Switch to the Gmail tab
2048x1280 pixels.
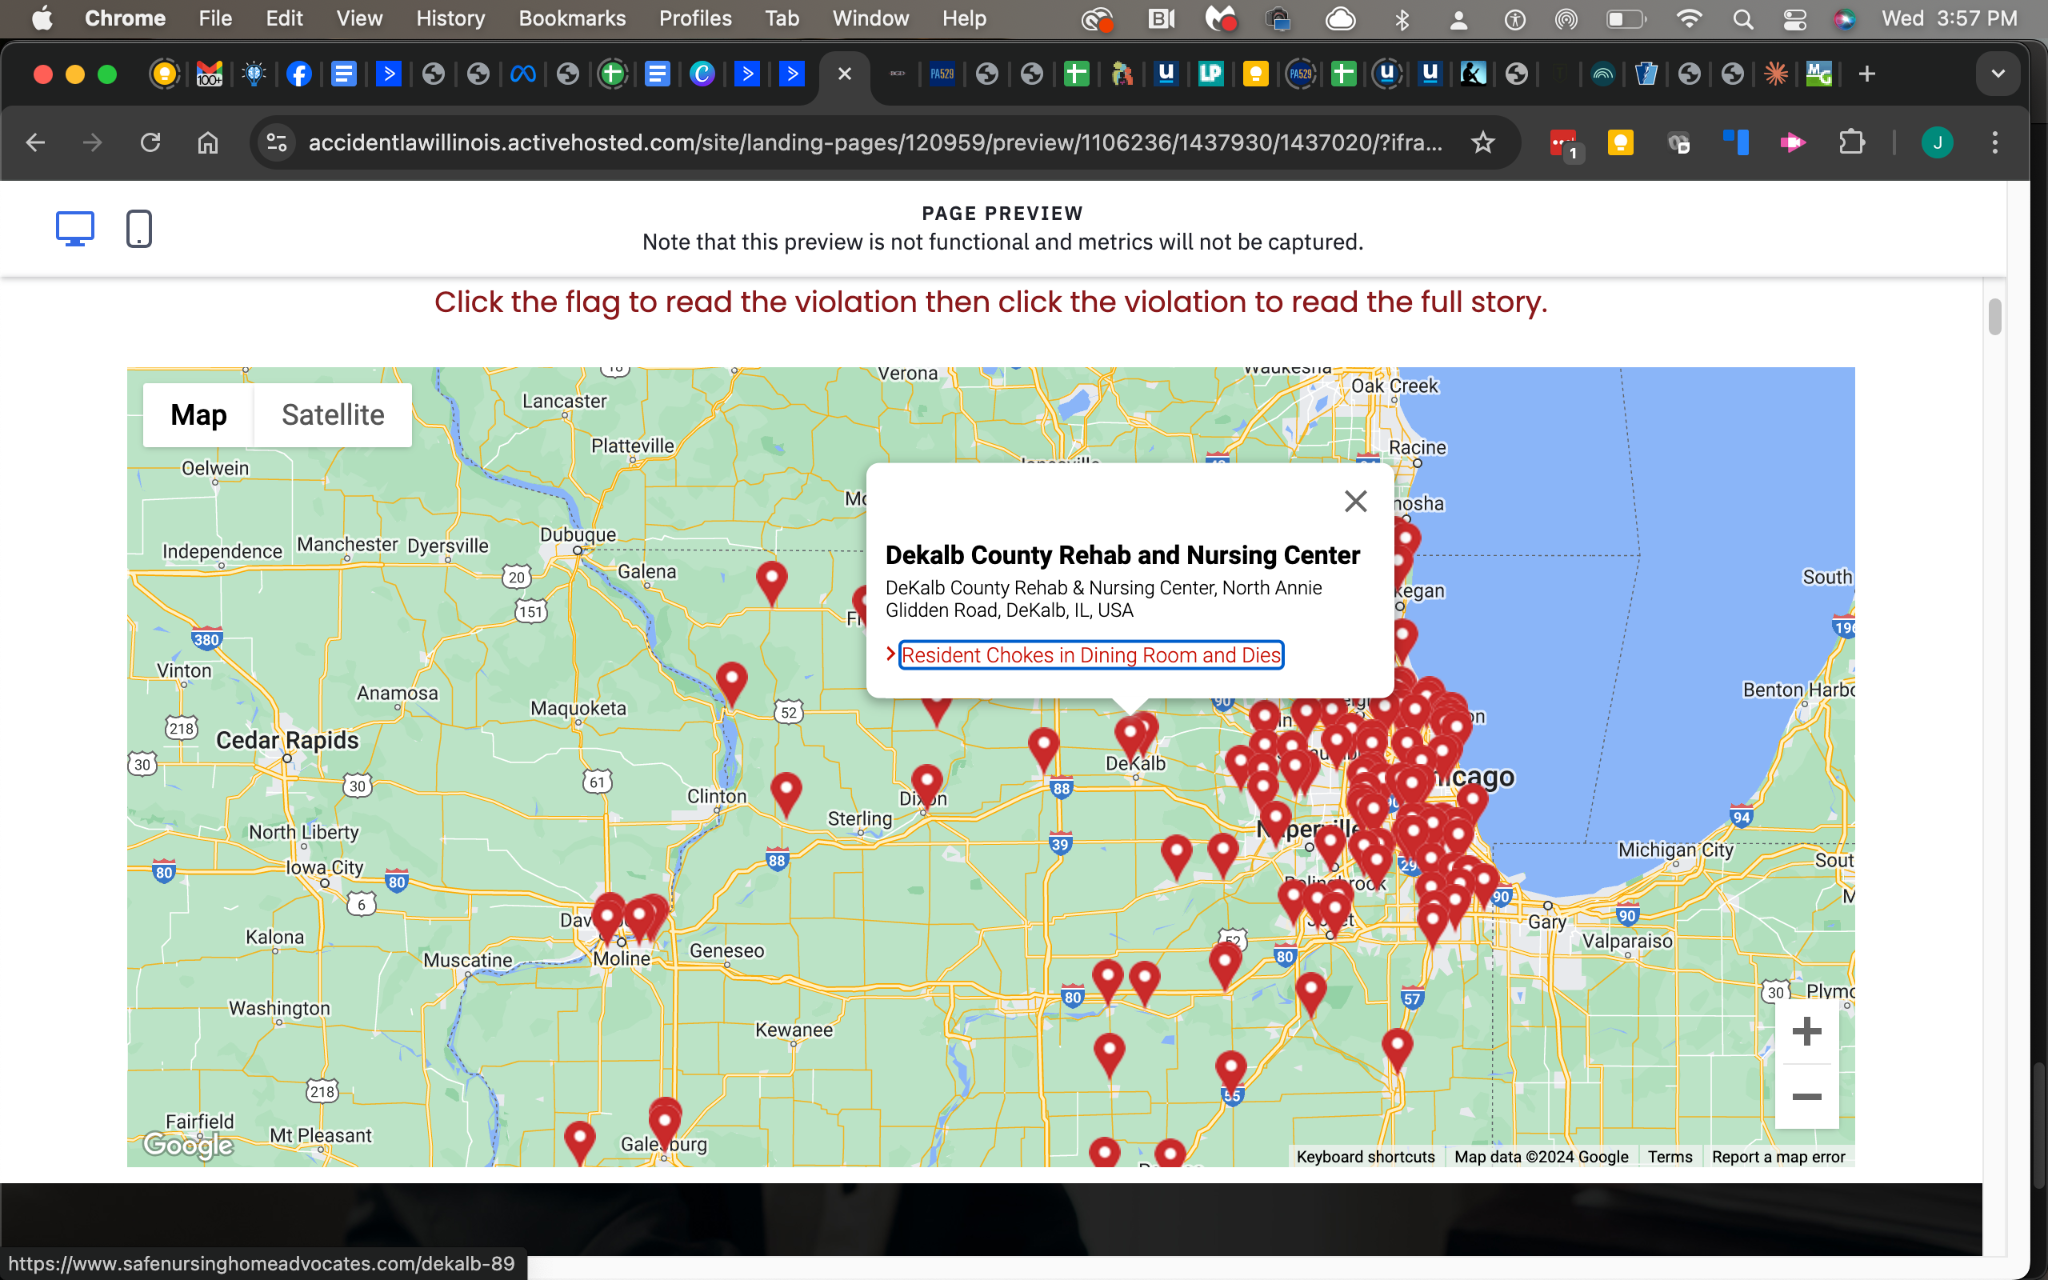tap(209, 74)
